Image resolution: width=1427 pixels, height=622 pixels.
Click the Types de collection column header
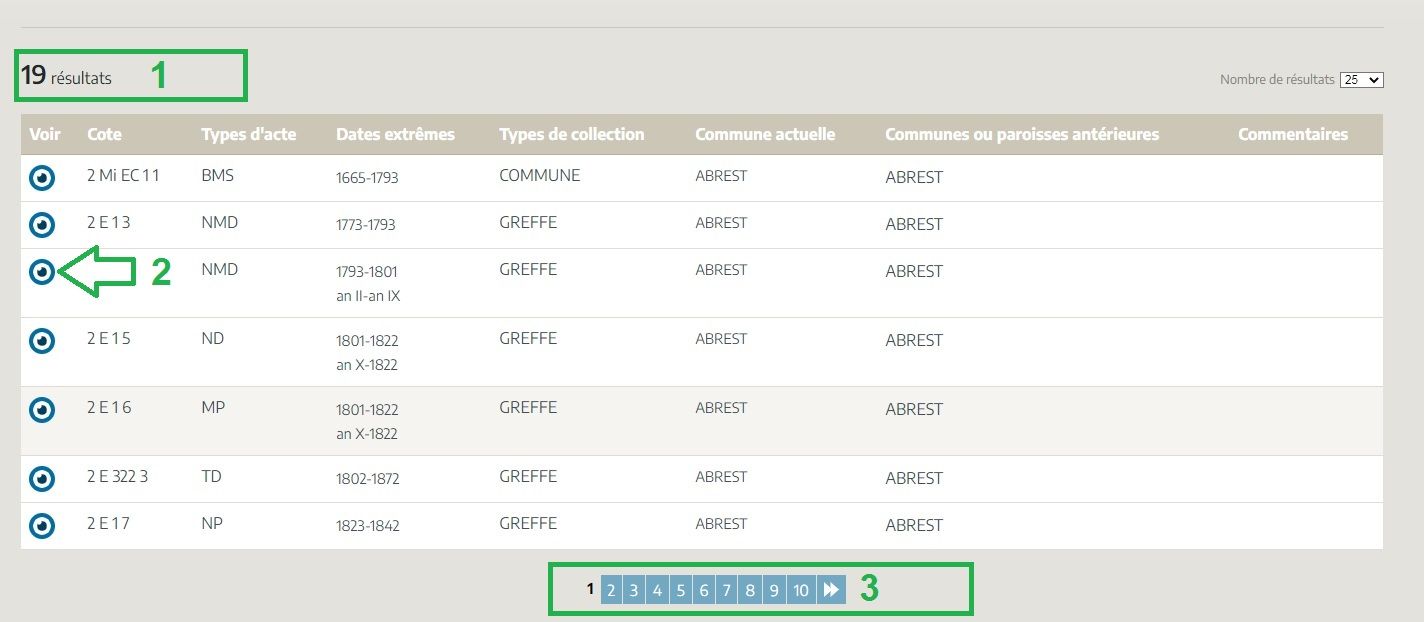571,134
